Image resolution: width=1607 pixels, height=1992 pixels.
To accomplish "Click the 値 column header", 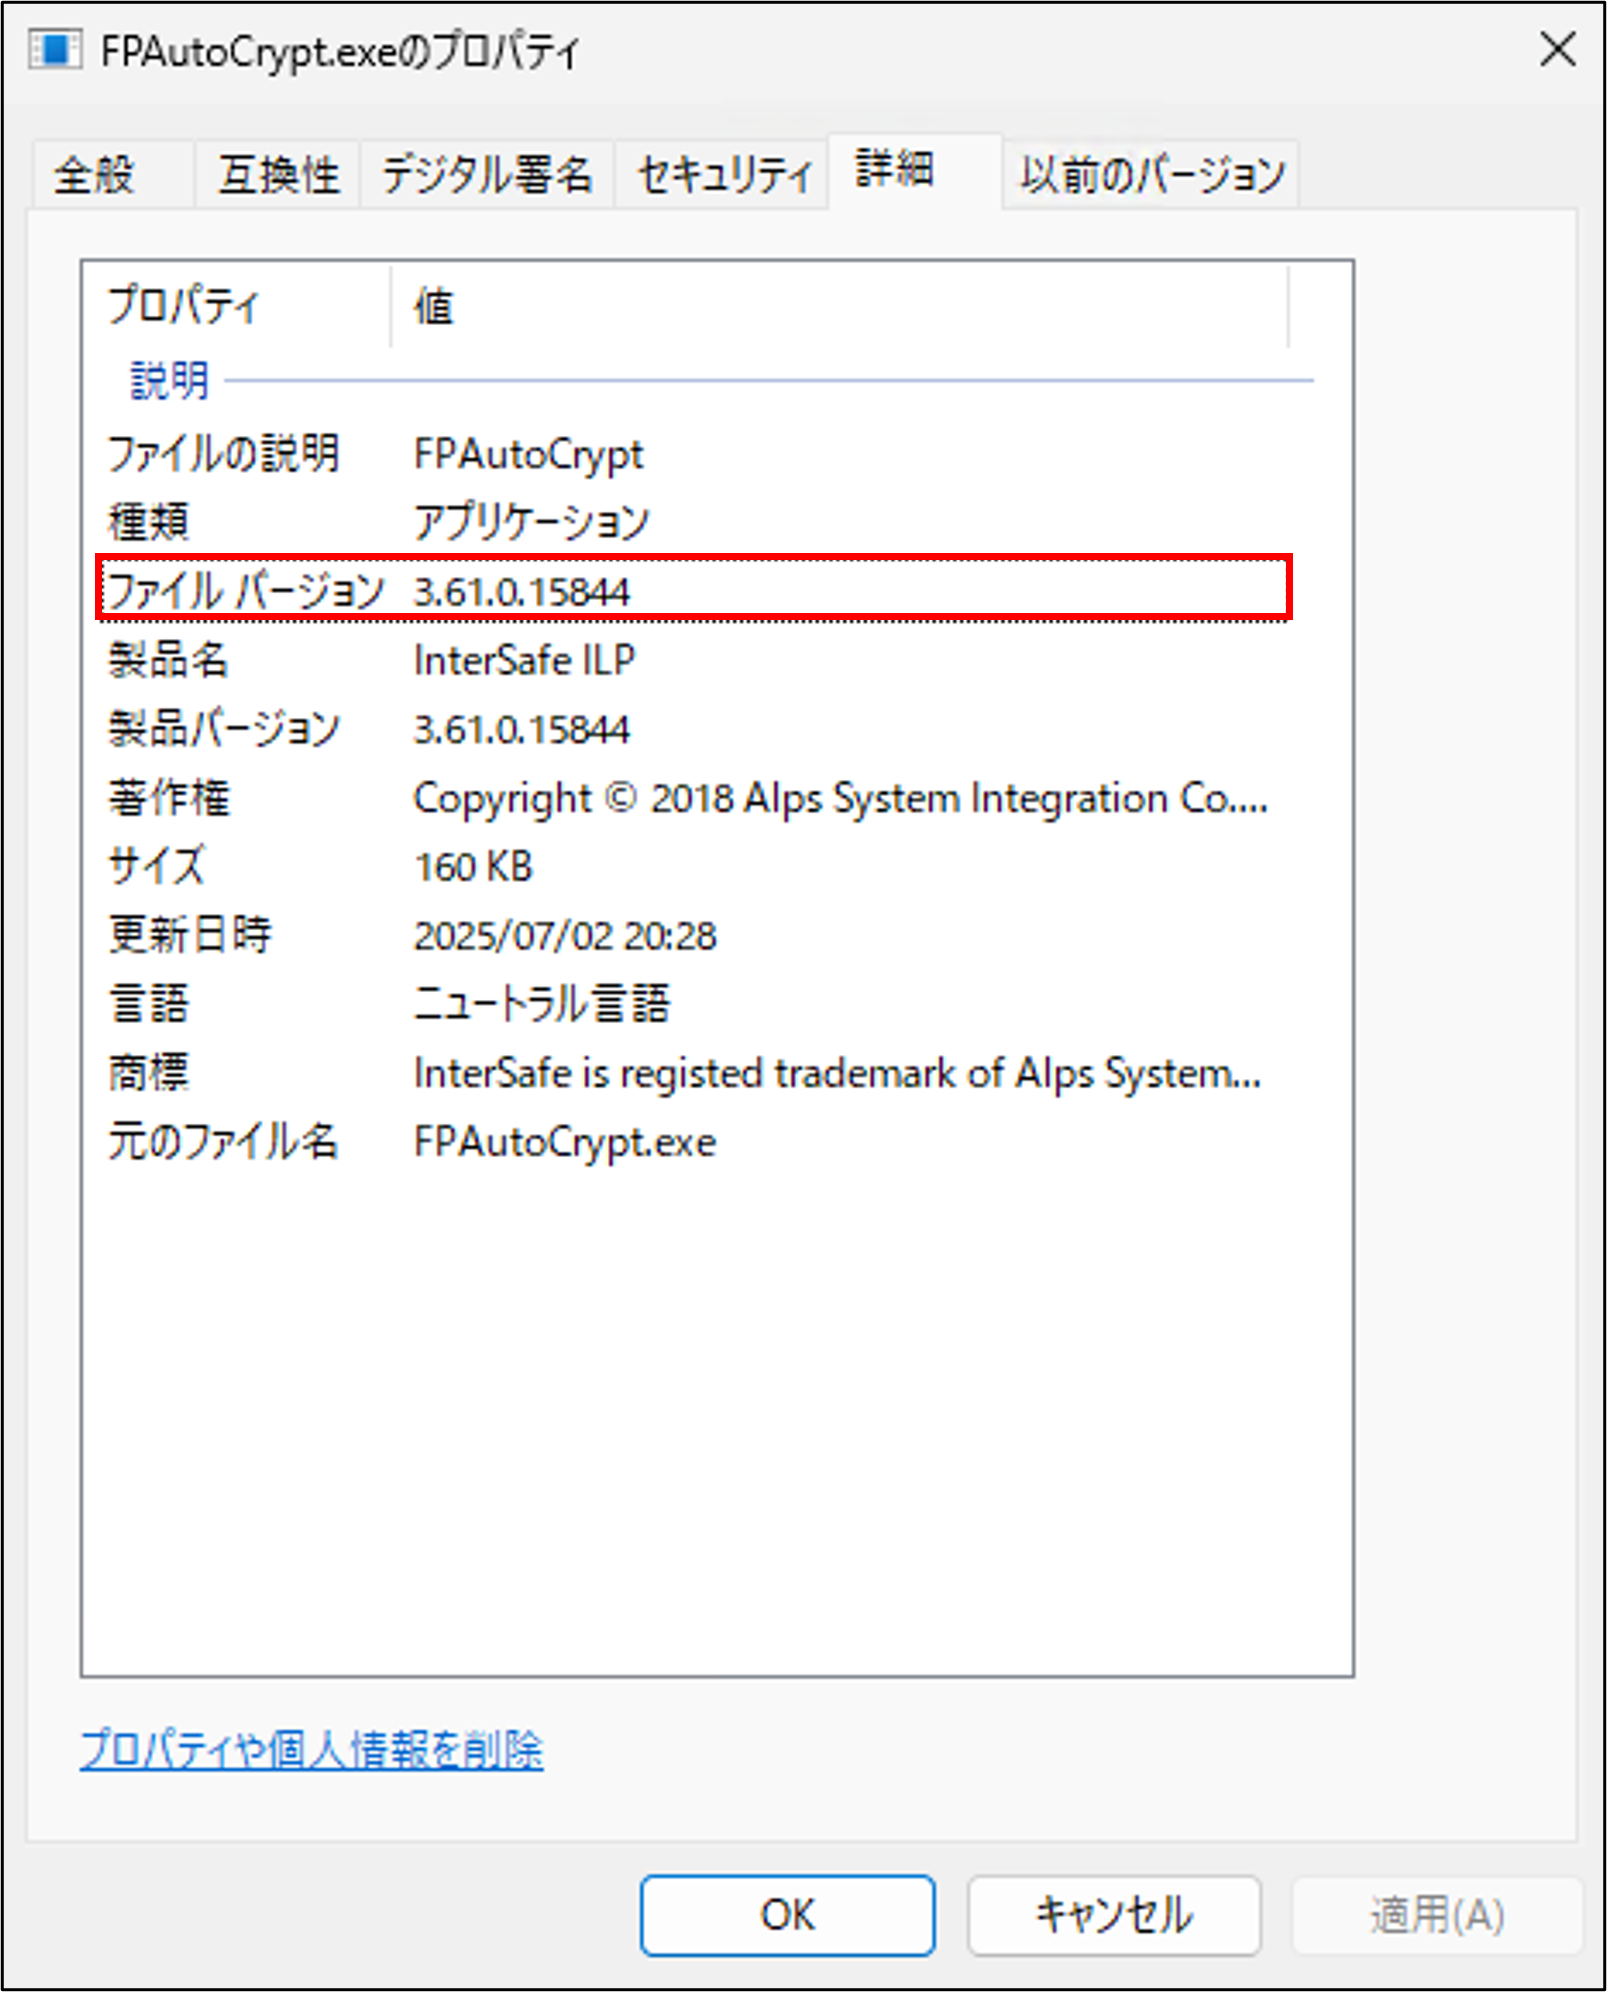I will [434, 305].
